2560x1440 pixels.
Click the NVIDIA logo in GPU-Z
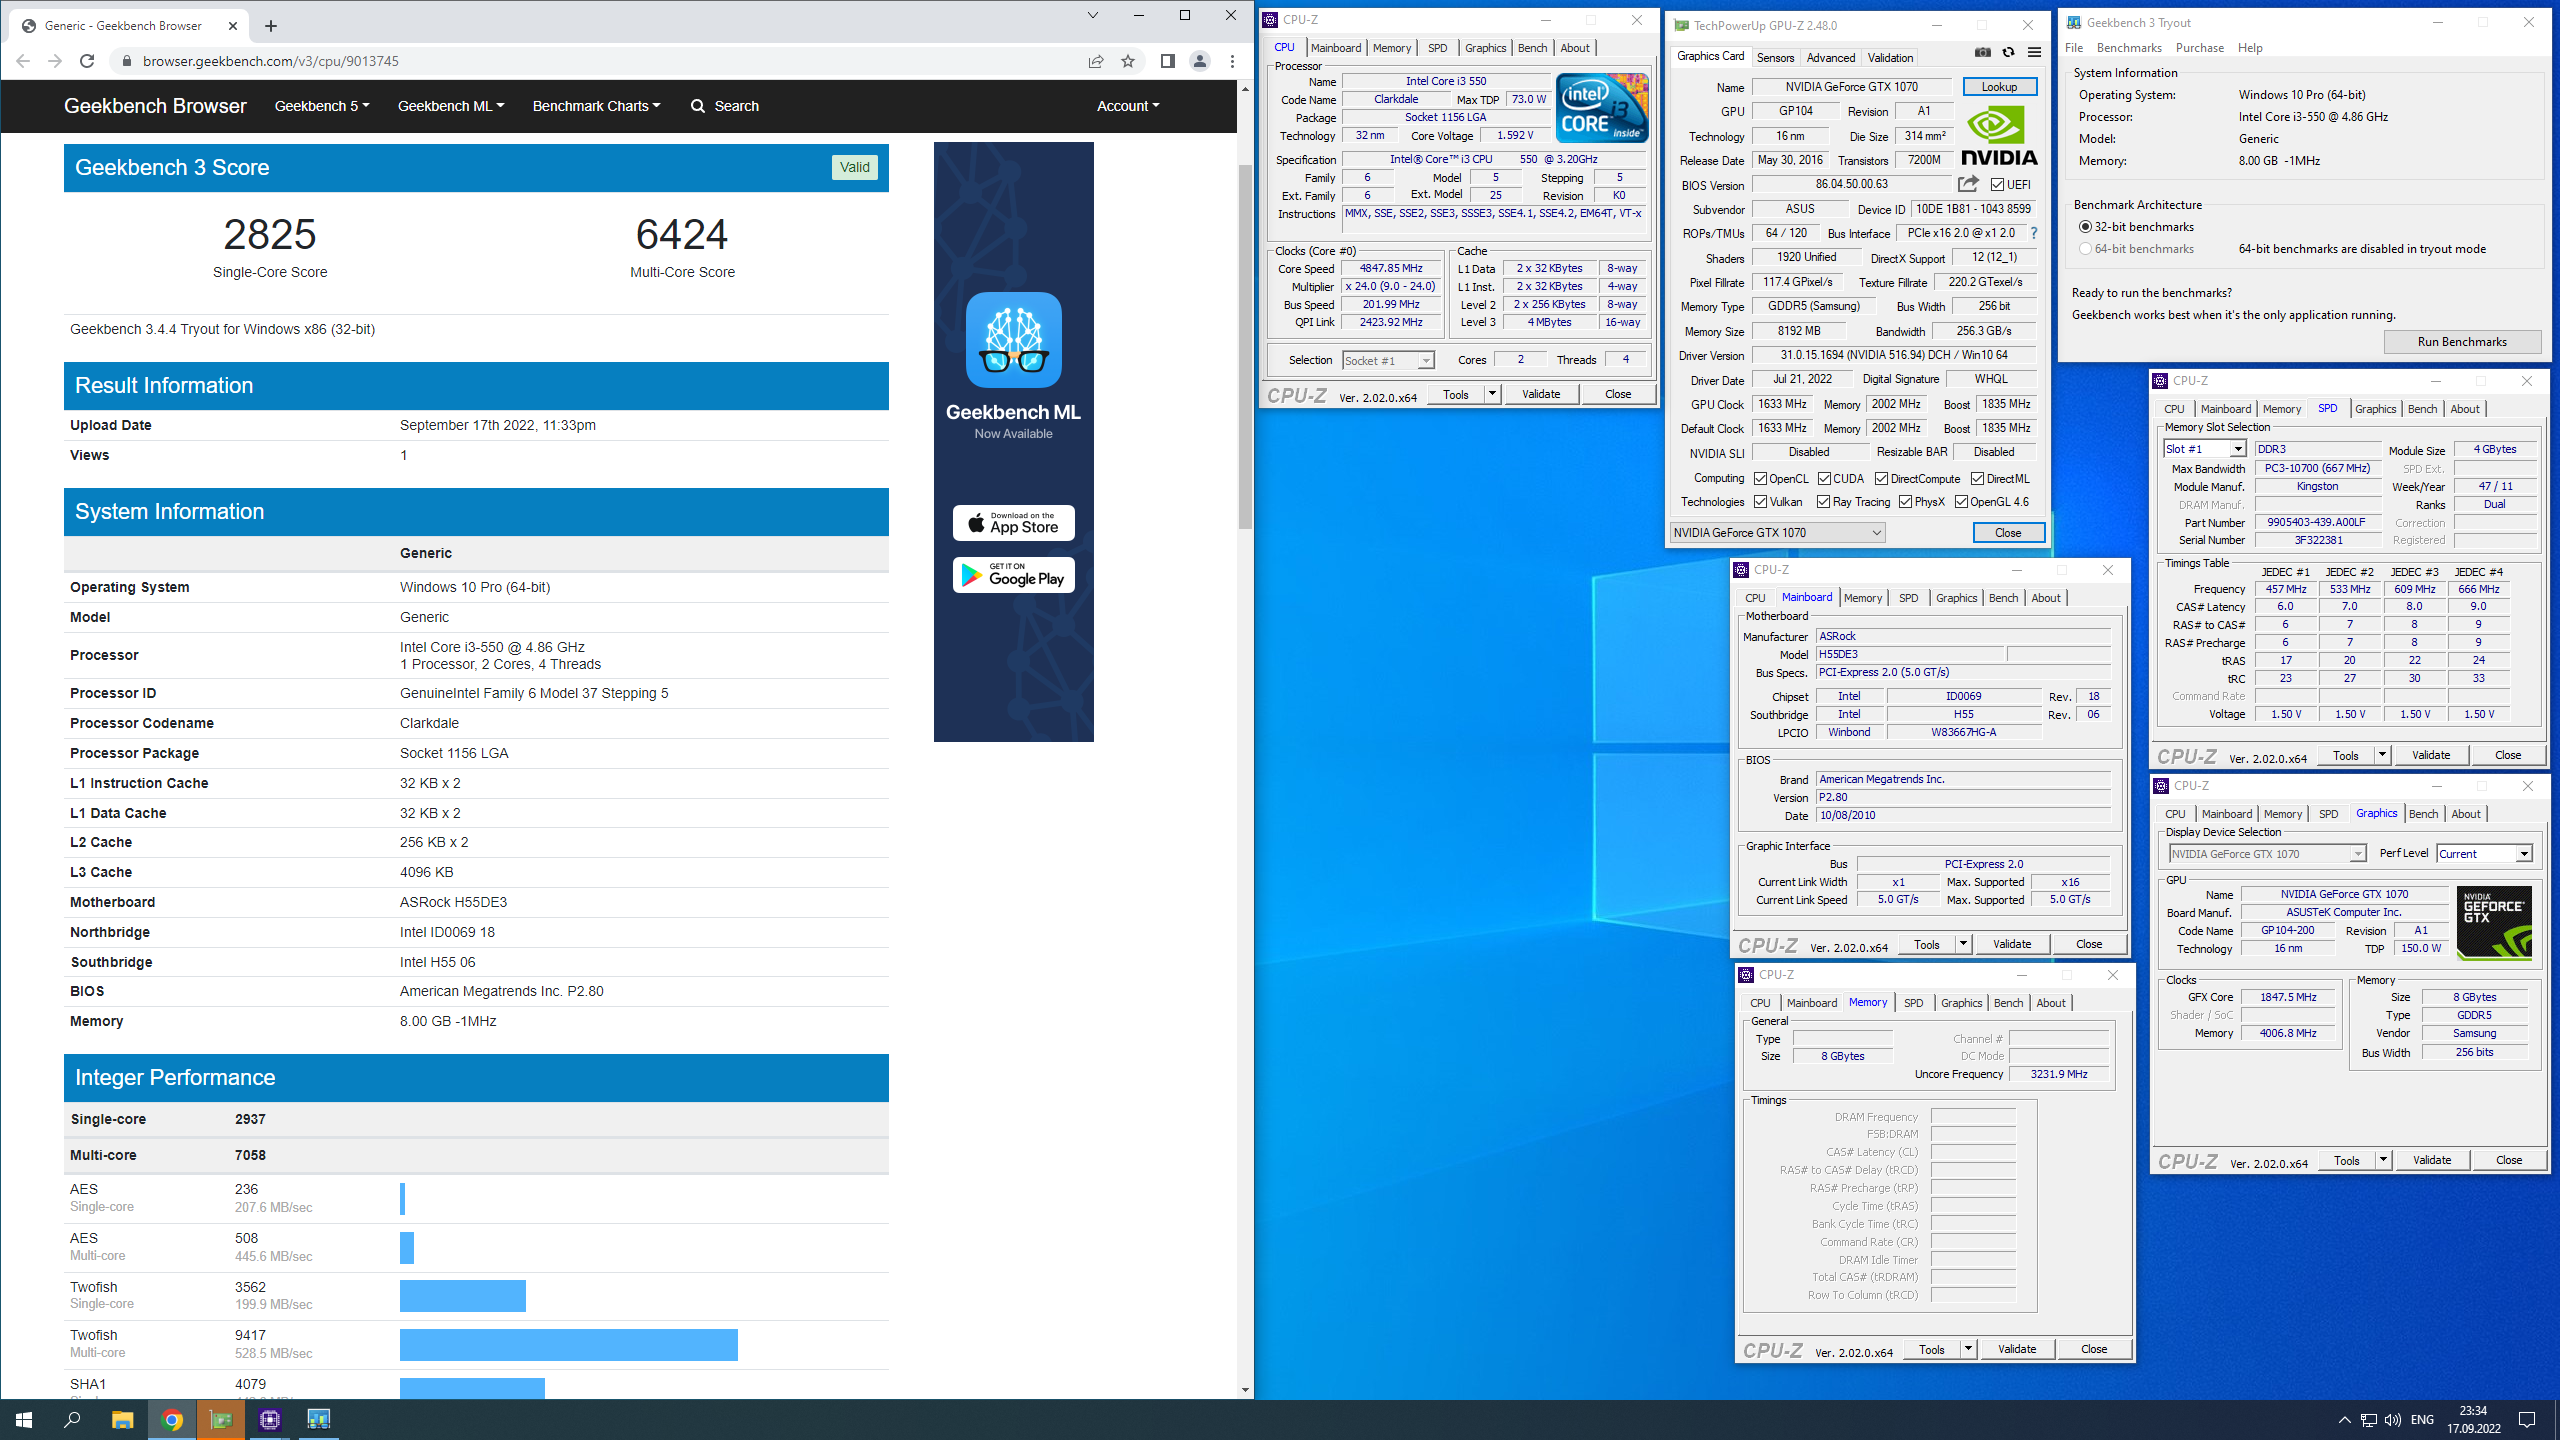(1998, 135)
